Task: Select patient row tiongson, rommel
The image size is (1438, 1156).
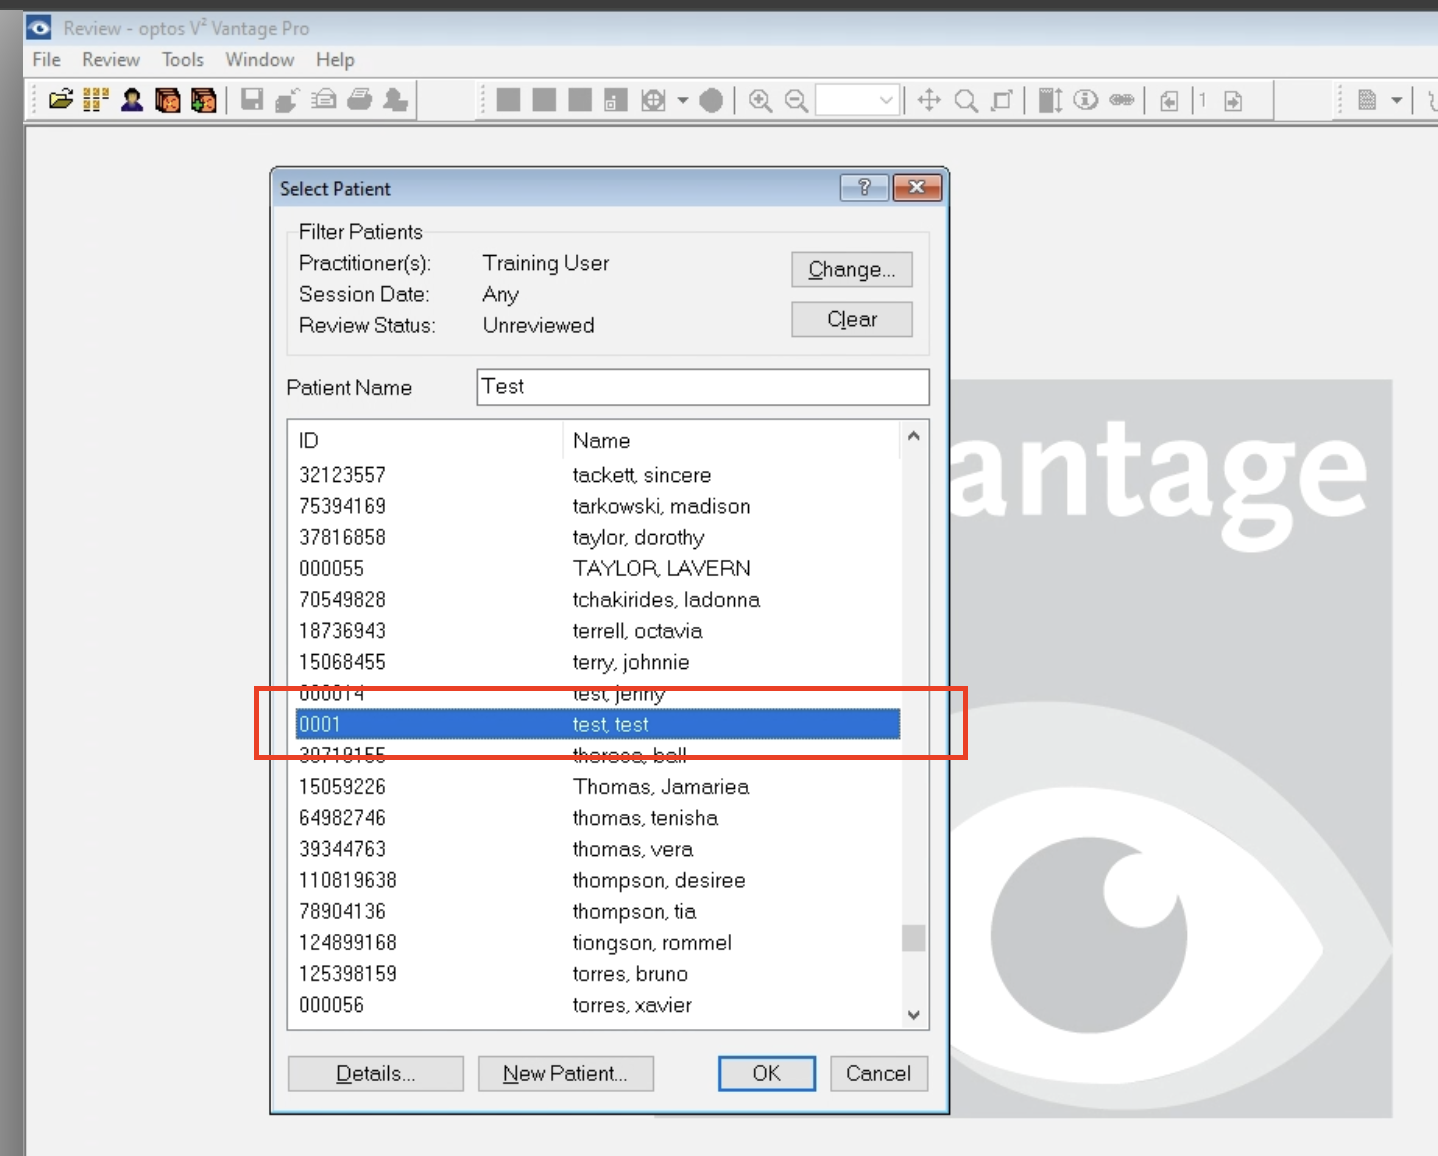Action: click(598, 942)
